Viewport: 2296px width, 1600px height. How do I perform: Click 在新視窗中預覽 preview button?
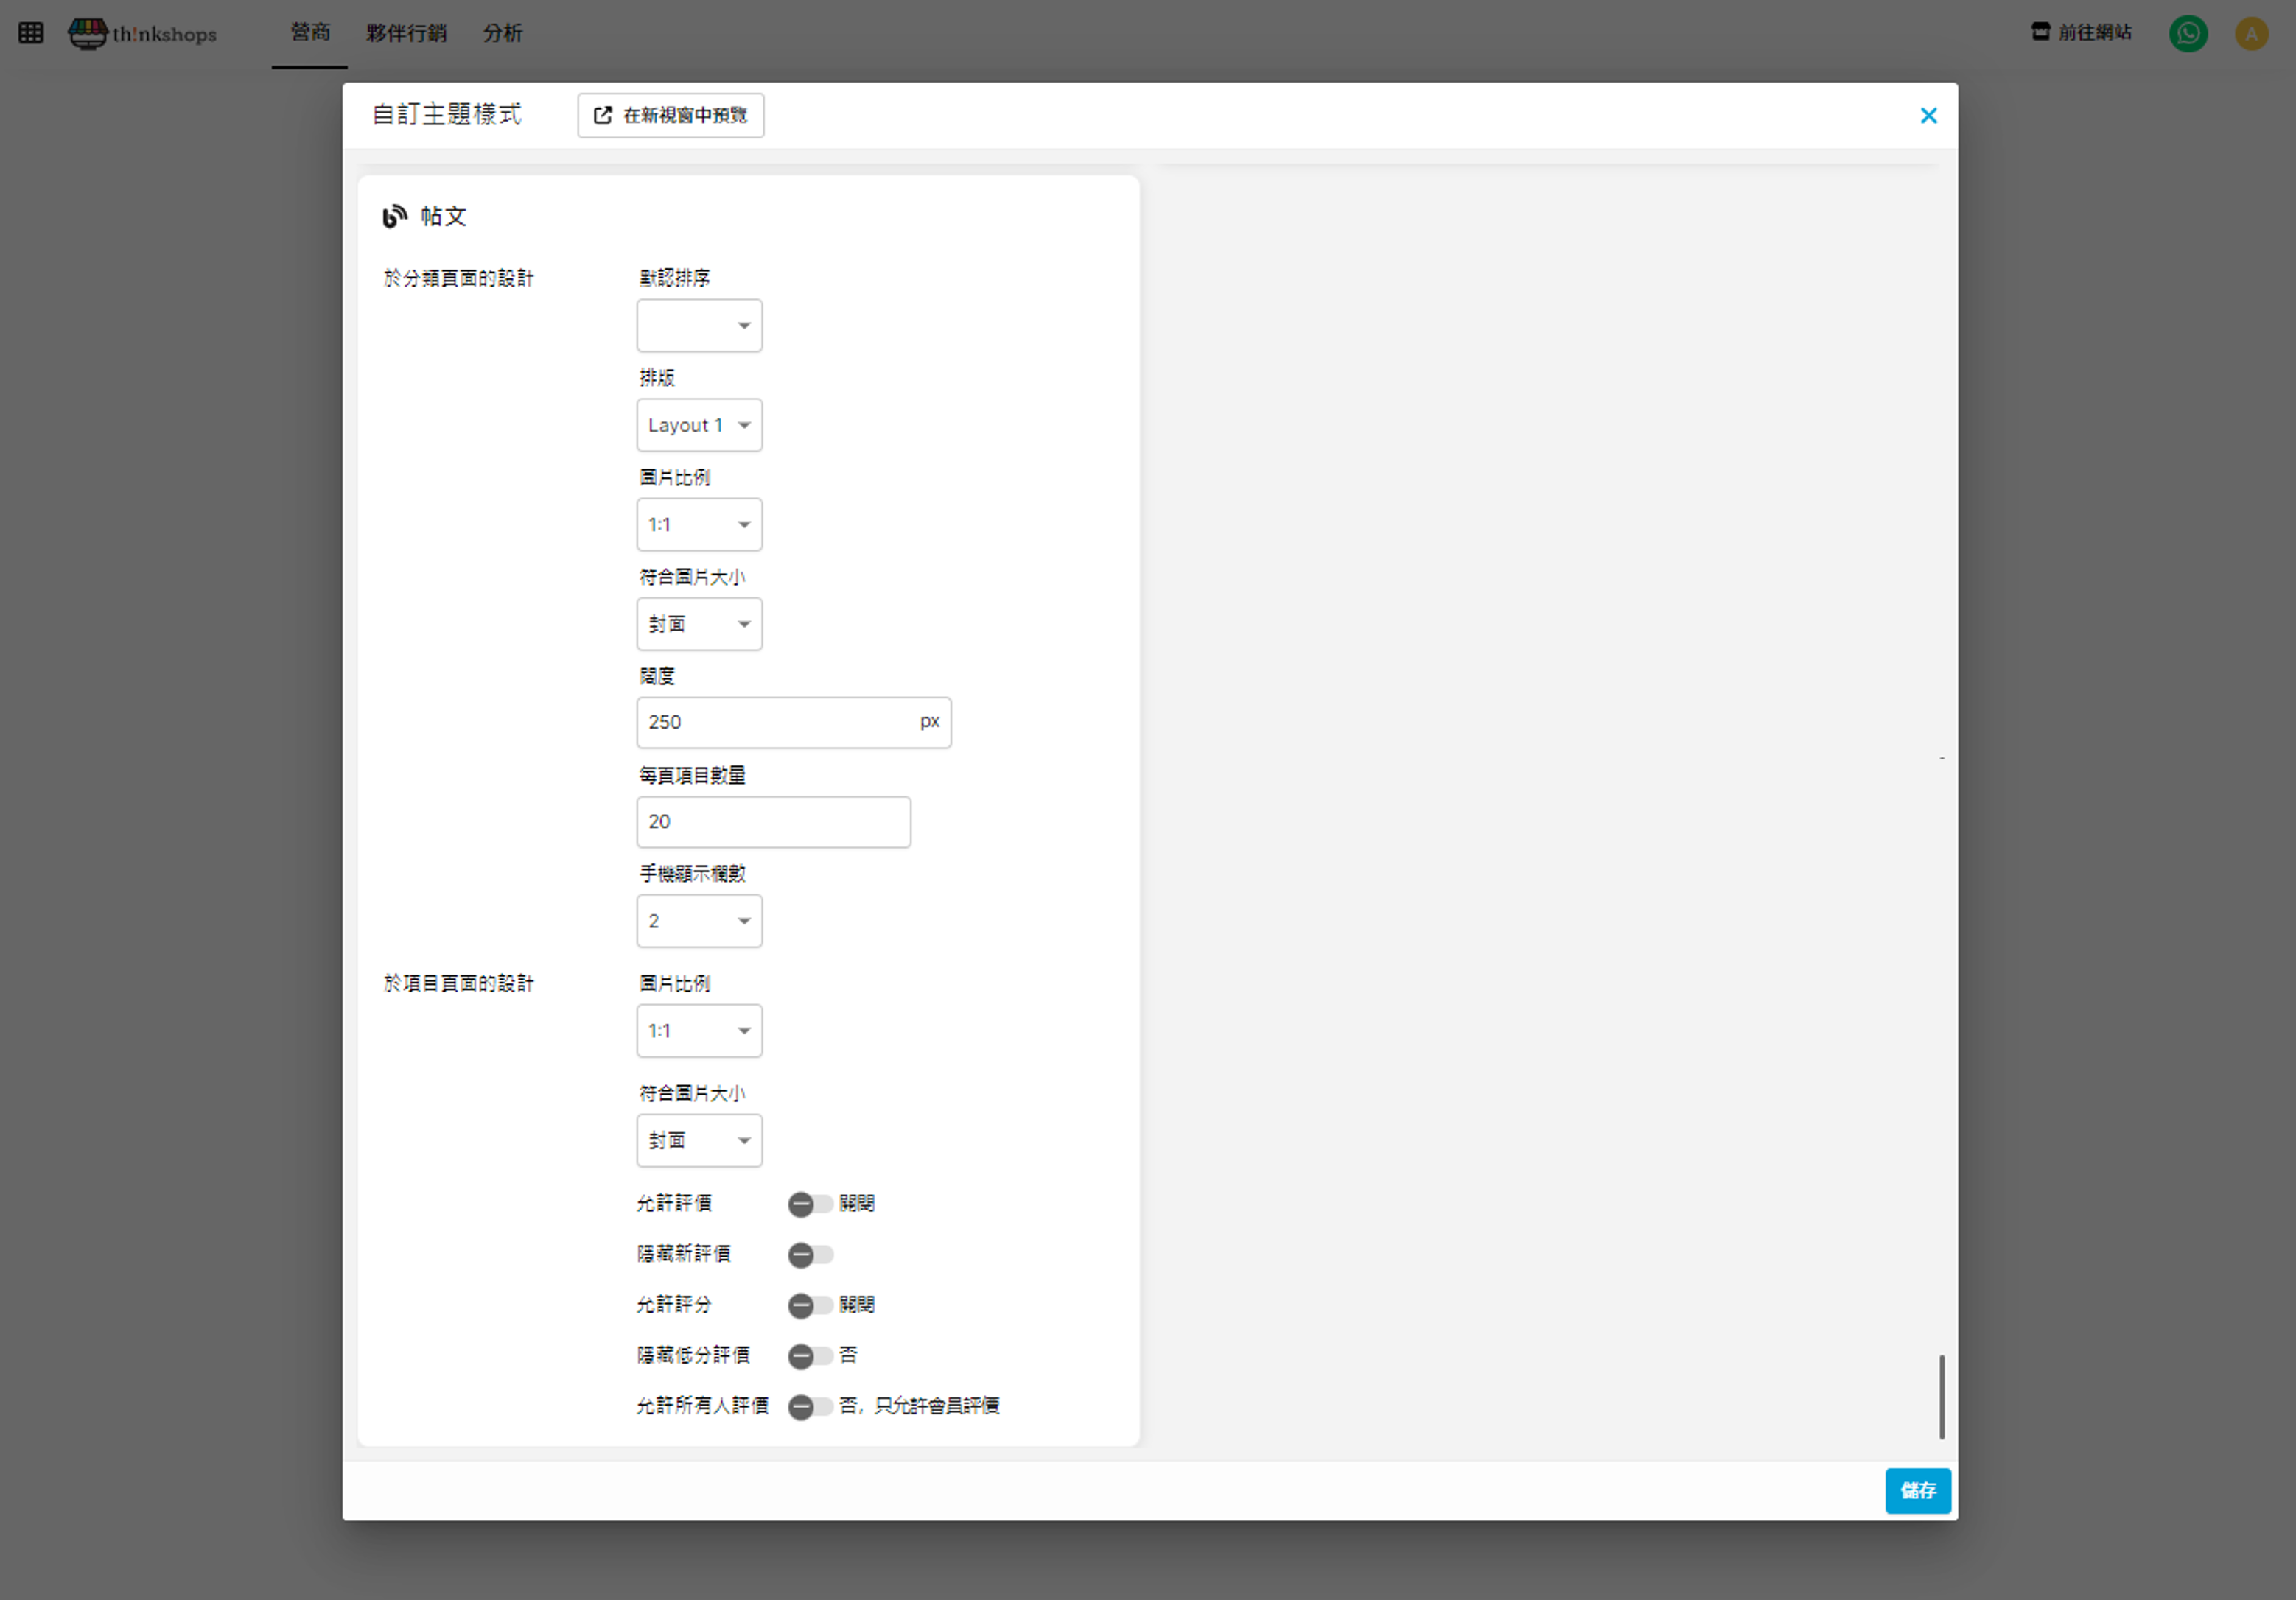[x=670, y=116]
